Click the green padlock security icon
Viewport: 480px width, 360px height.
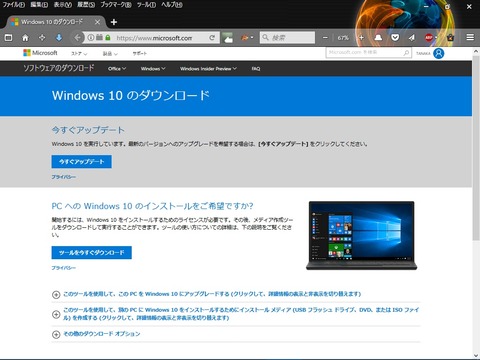(x=108, y=38)
